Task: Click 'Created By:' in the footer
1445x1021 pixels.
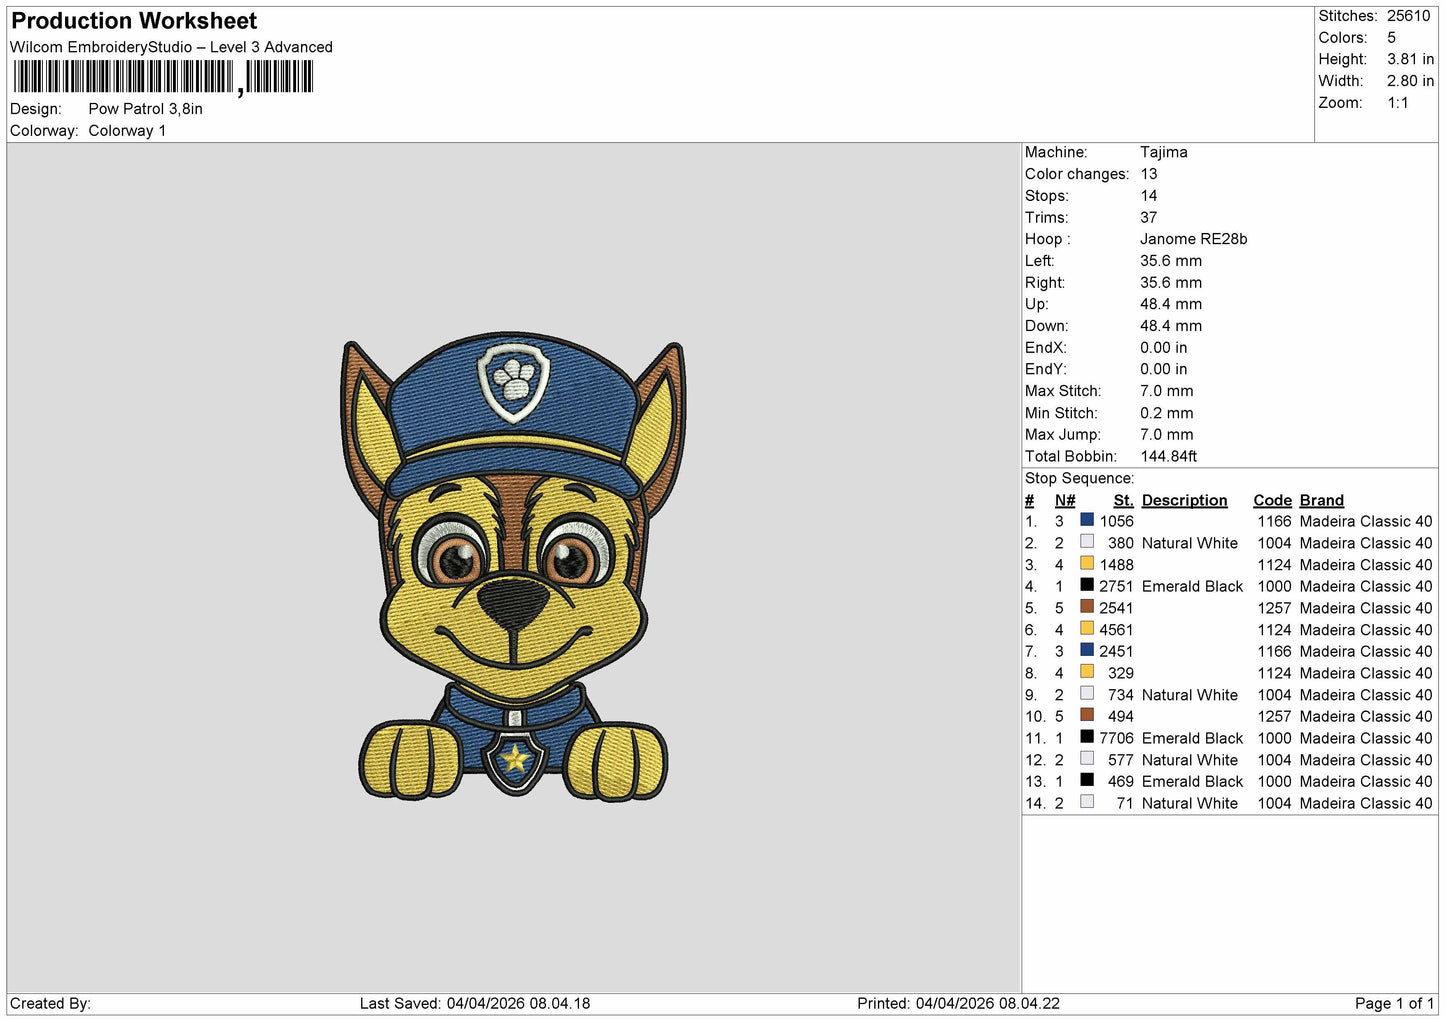Action: click(x=50, y=1003)
